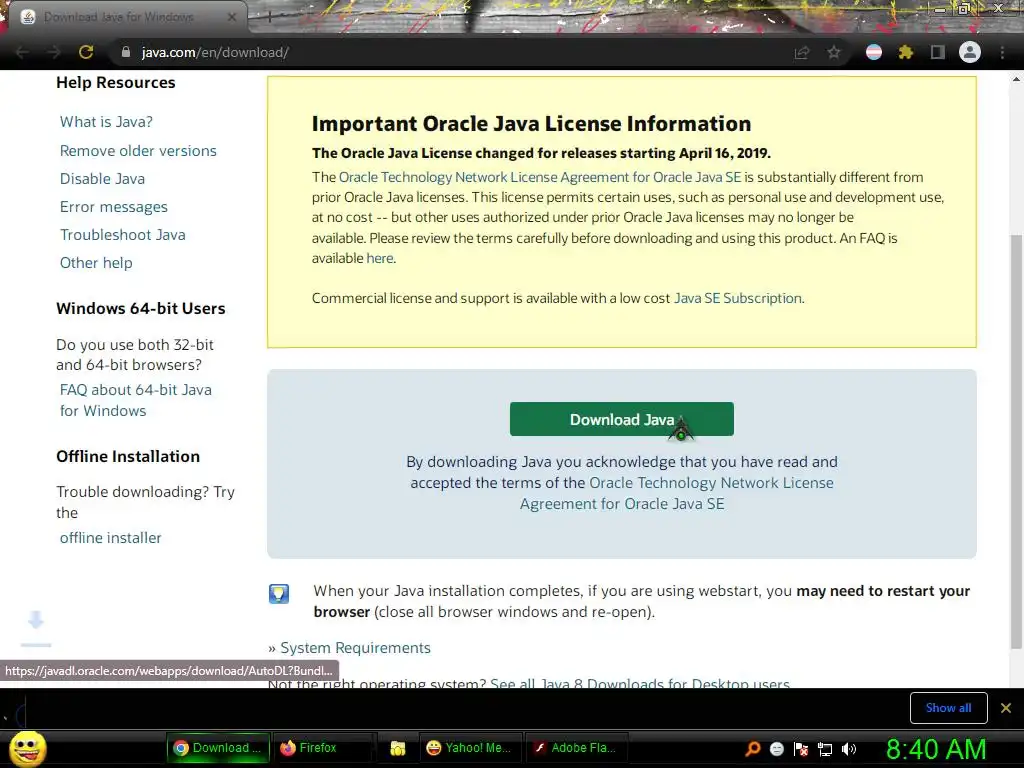The height and width of the screenshot is (768, 1024).
Task: Open the Troubleshoot Java link
Action: (123, 235)
